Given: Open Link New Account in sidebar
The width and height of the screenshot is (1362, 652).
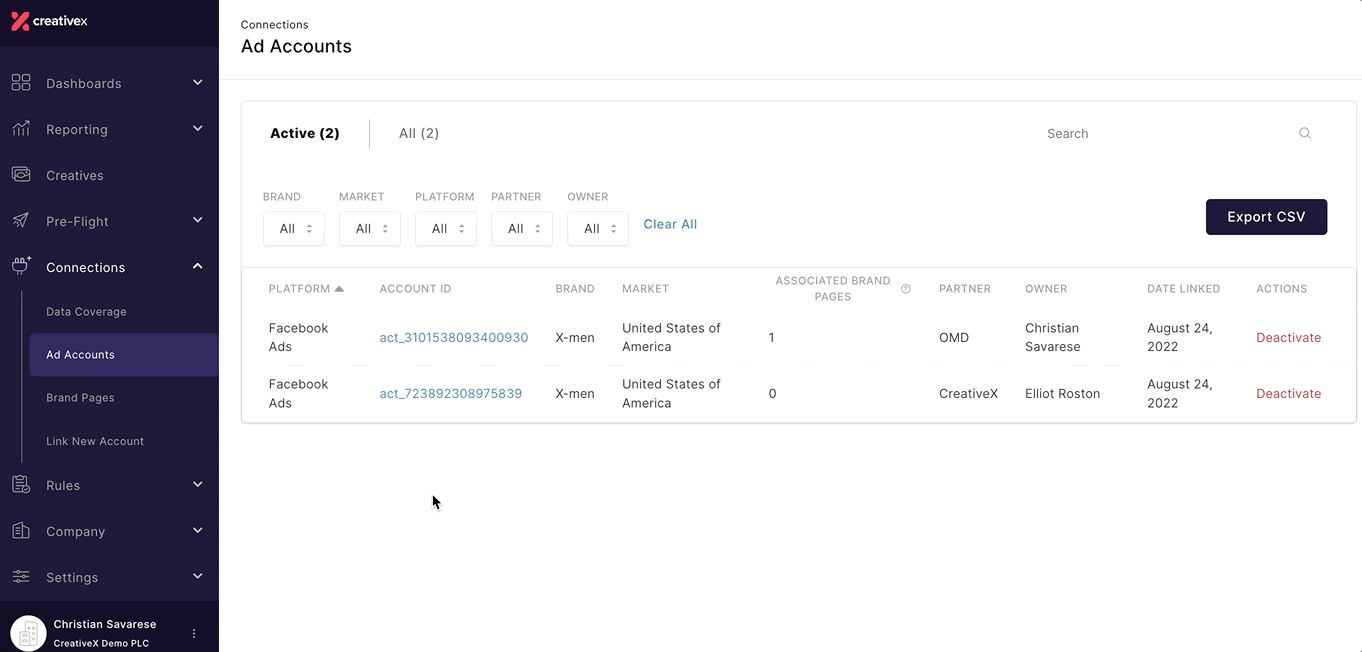Looking at the screenshot, I should [x=95, y=441].
